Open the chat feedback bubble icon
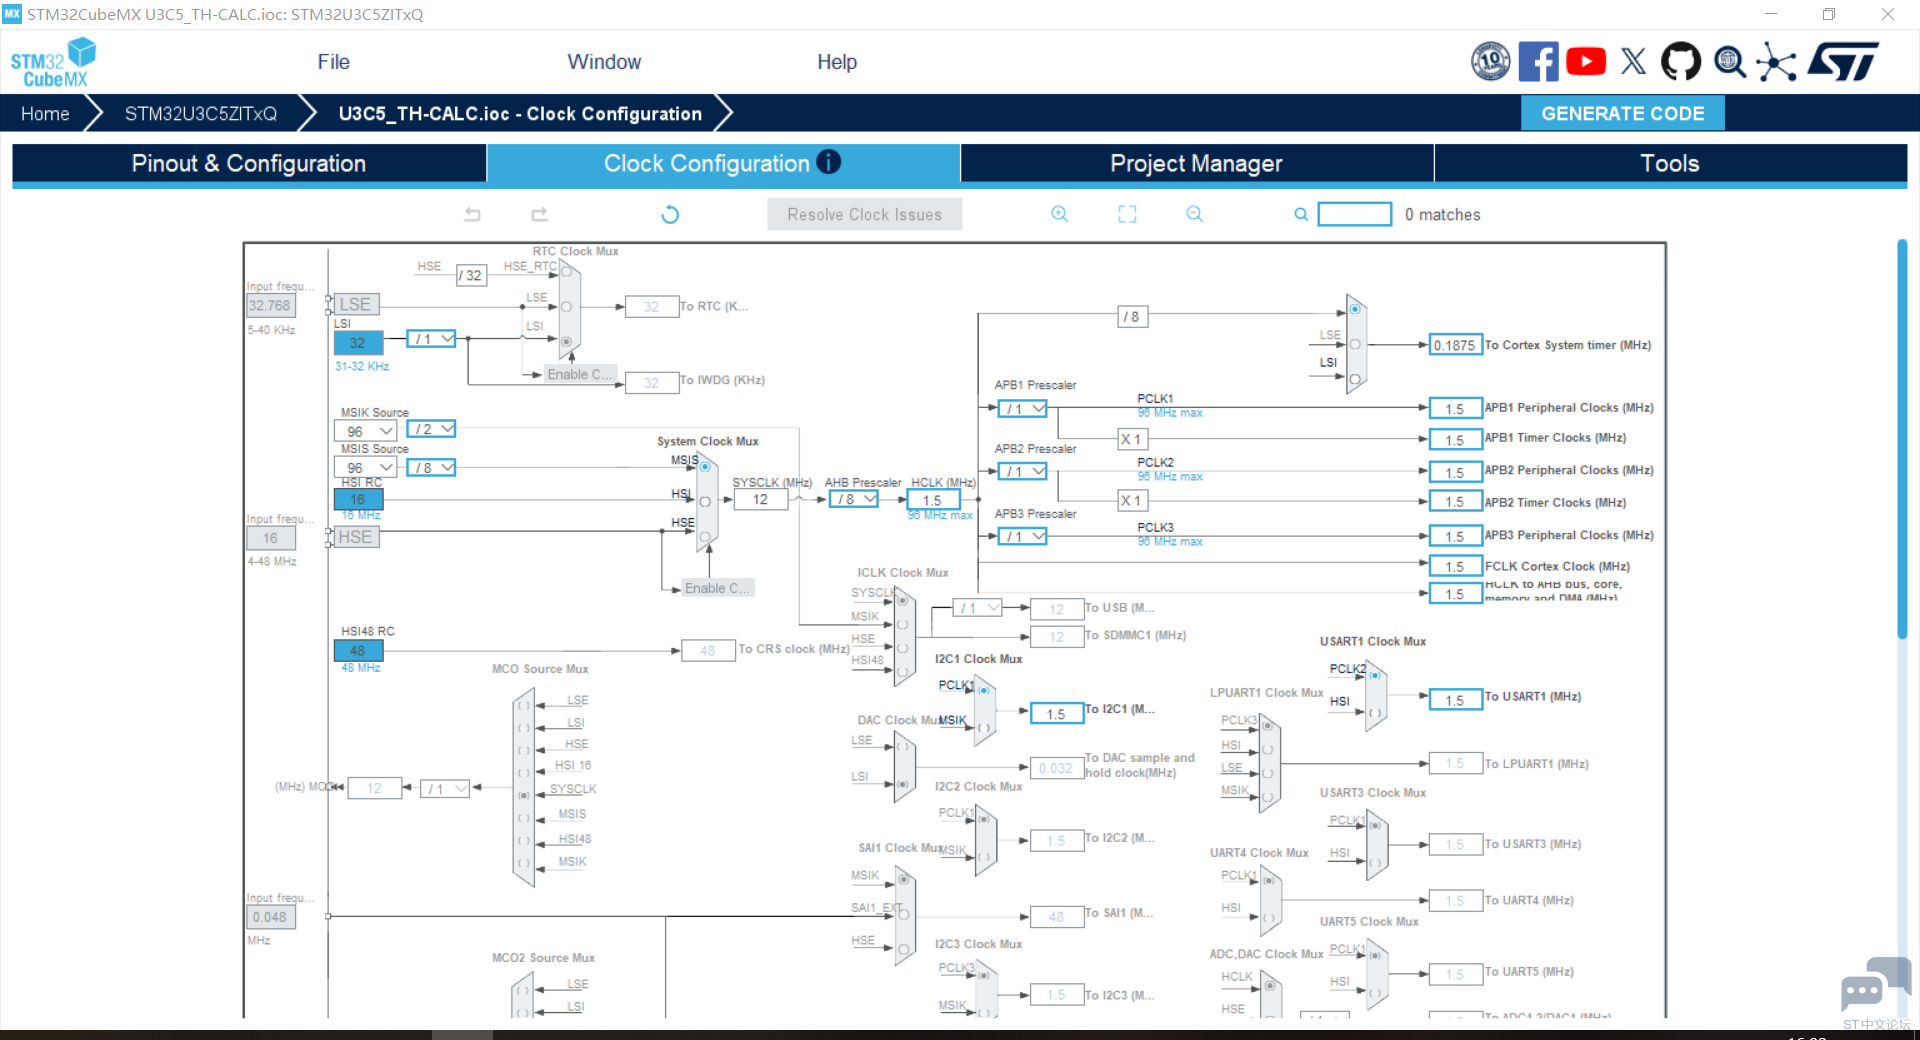 click(x=1875, y=985)
